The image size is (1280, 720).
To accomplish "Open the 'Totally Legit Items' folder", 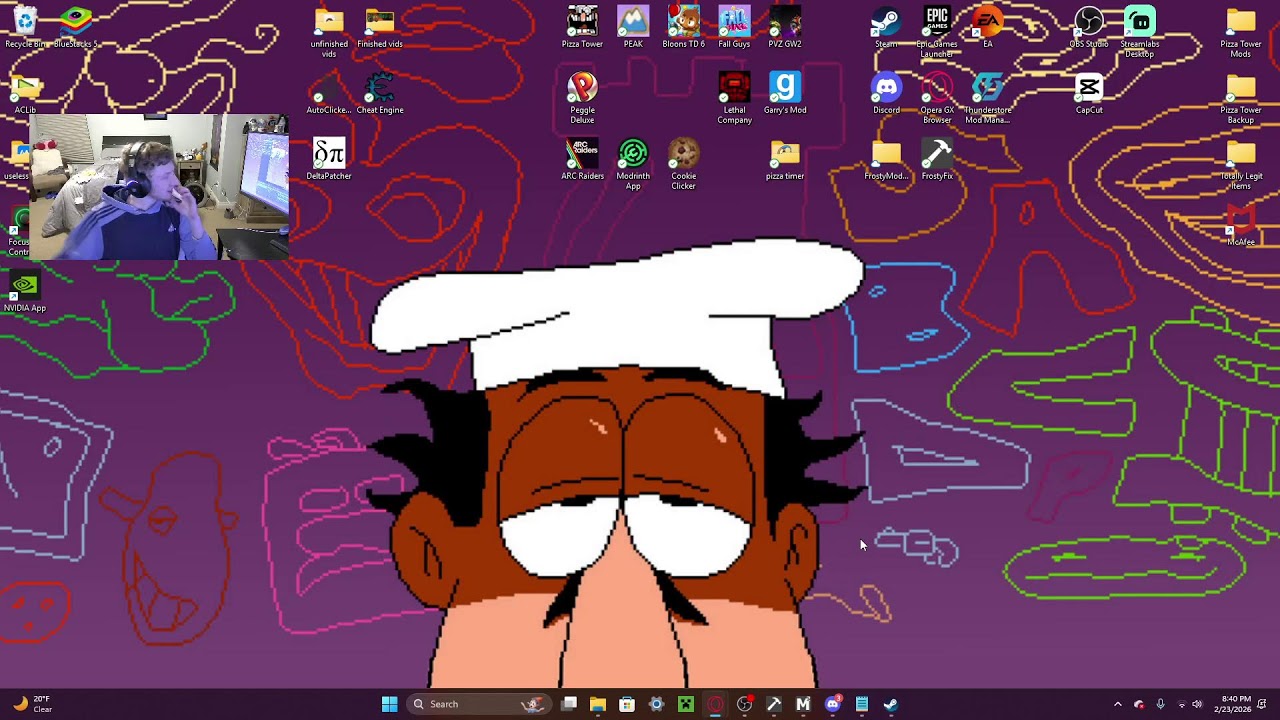I will point(1241,164).
